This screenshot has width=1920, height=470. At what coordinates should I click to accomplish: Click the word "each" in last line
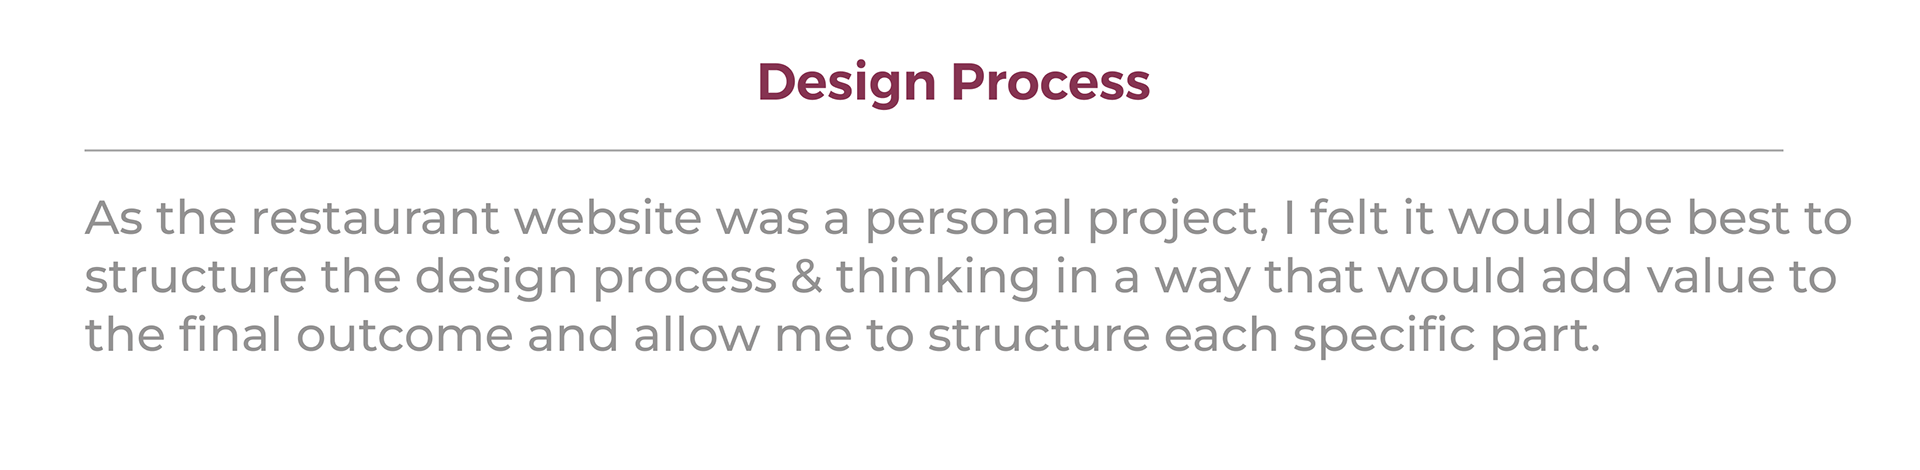(1221, 334)
